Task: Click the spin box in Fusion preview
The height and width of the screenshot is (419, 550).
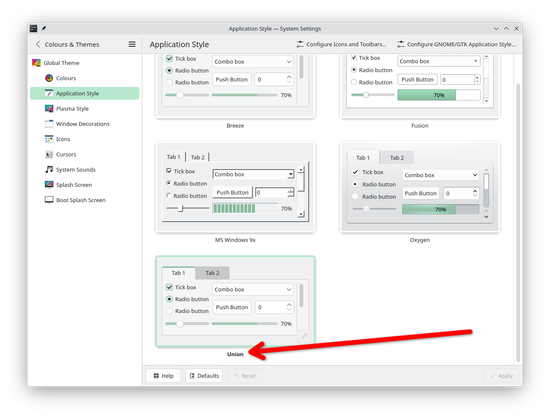Action: coord(460,80)
